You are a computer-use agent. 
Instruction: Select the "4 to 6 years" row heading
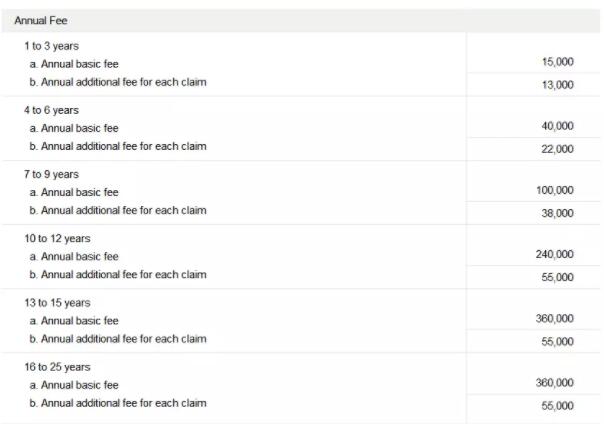click(x=51, y=110)
